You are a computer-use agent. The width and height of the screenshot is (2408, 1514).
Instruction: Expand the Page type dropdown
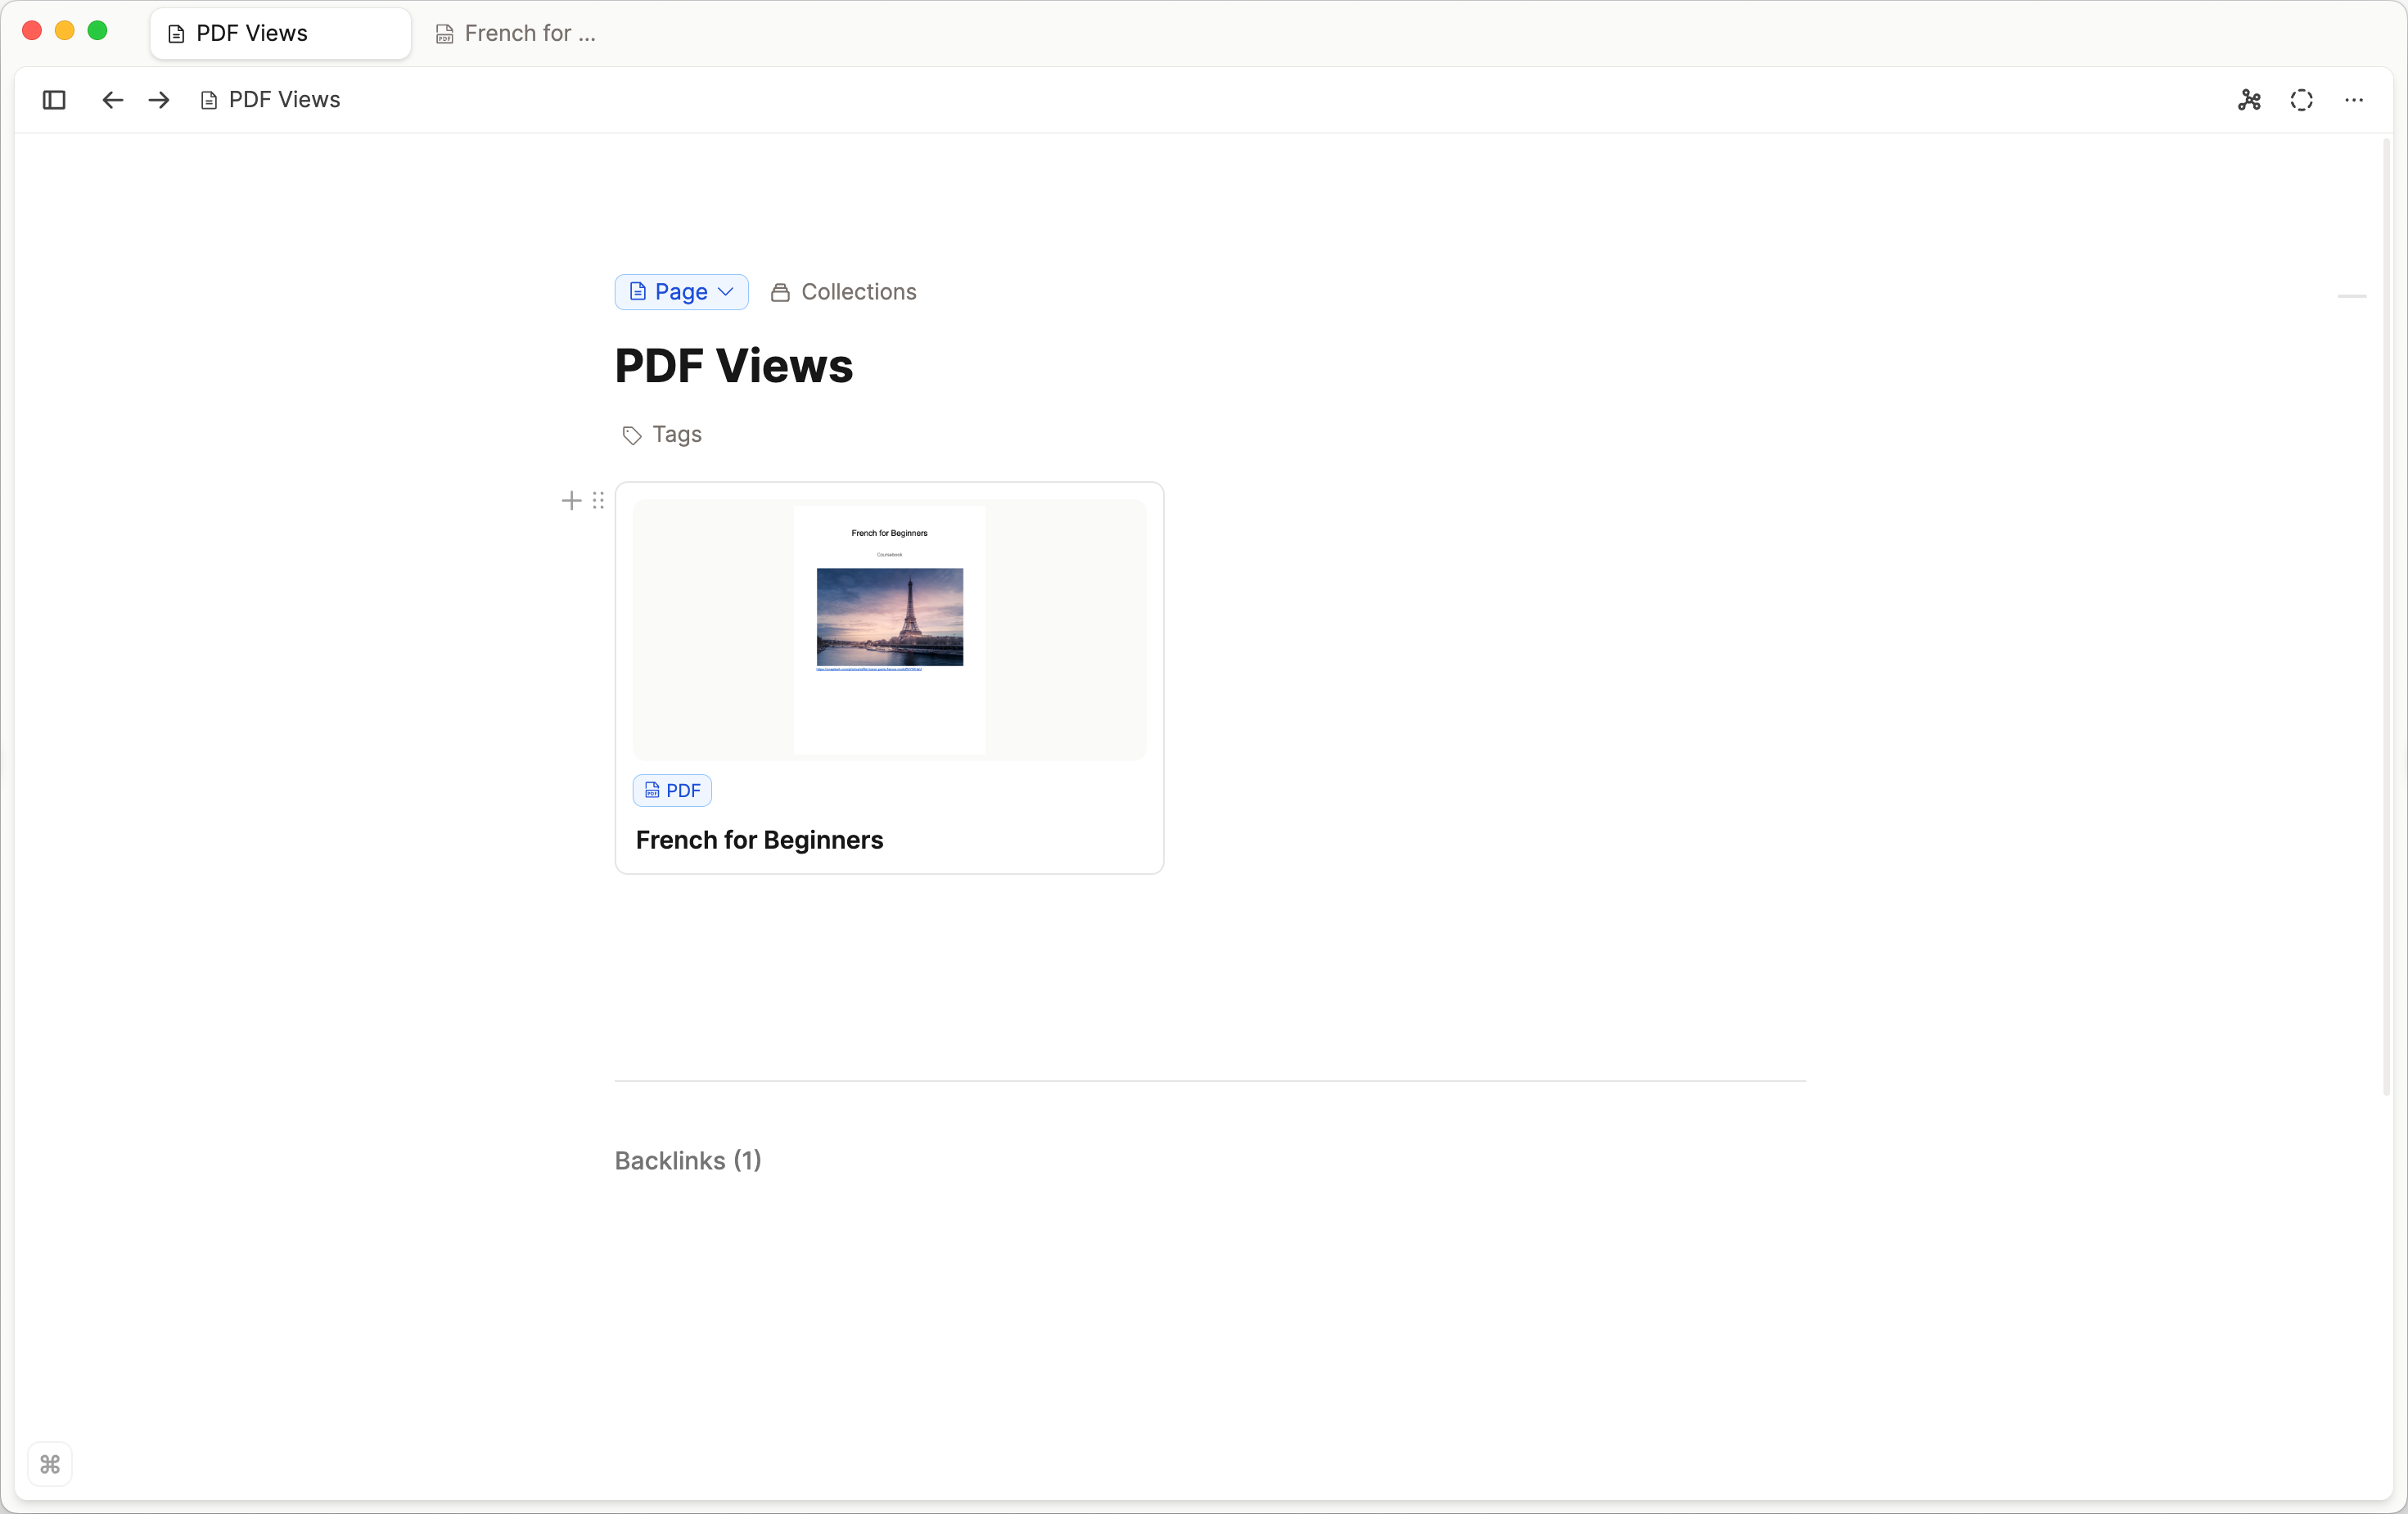(681, 292)
